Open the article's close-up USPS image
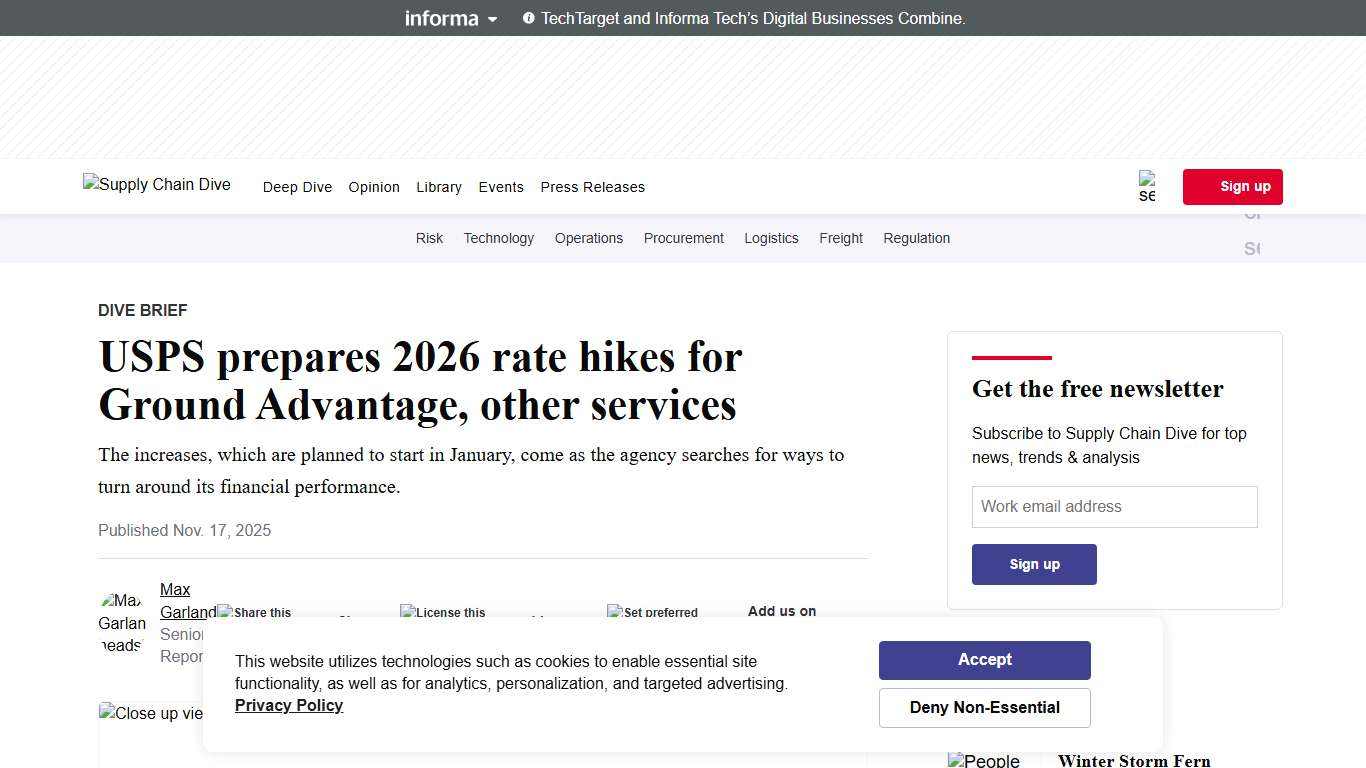 [x=150, y=713]
